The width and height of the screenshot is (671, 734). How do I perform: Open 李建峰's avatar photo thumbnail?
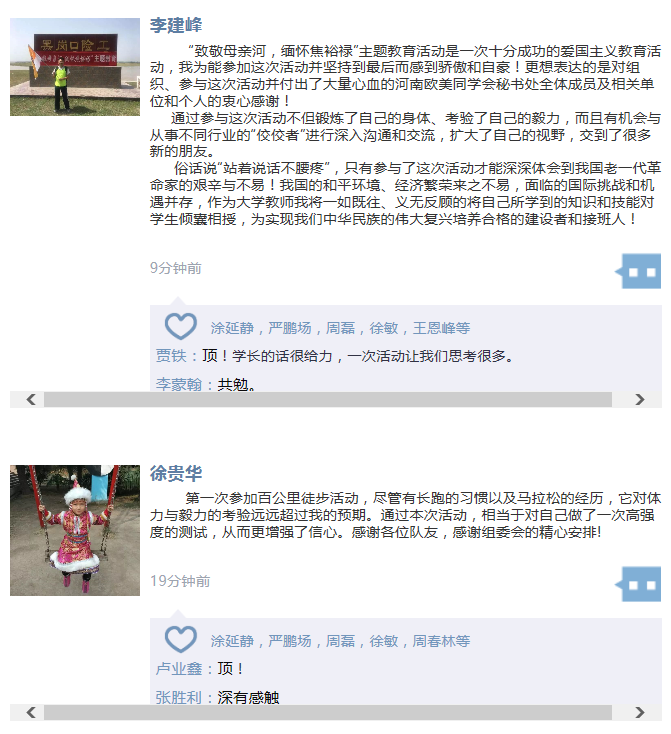click(x=75, y=67)
